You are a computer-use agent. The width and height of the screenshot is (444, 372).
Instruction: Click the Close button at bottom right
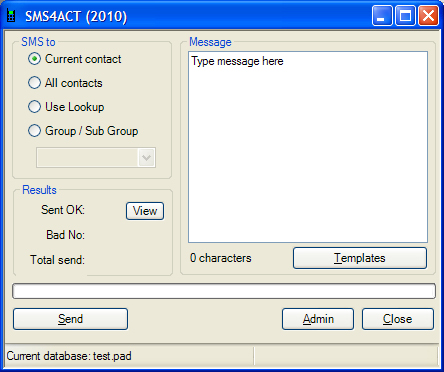(398, 319)
